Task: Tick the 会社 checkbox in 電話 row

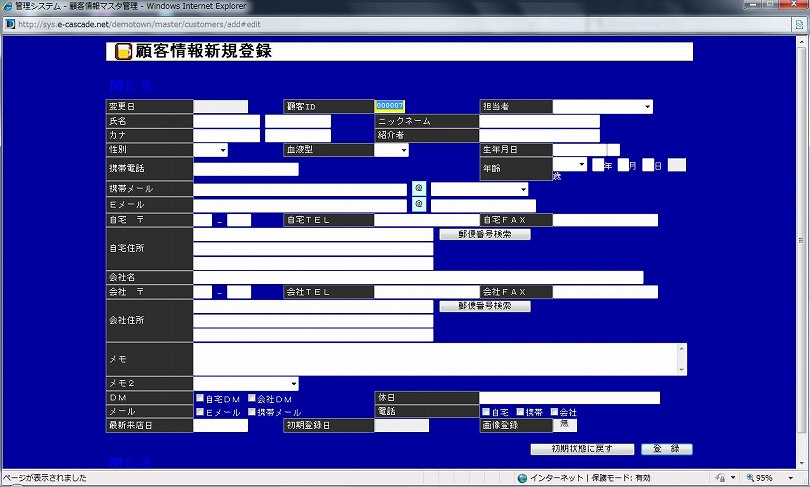Action: coord(554,412)
